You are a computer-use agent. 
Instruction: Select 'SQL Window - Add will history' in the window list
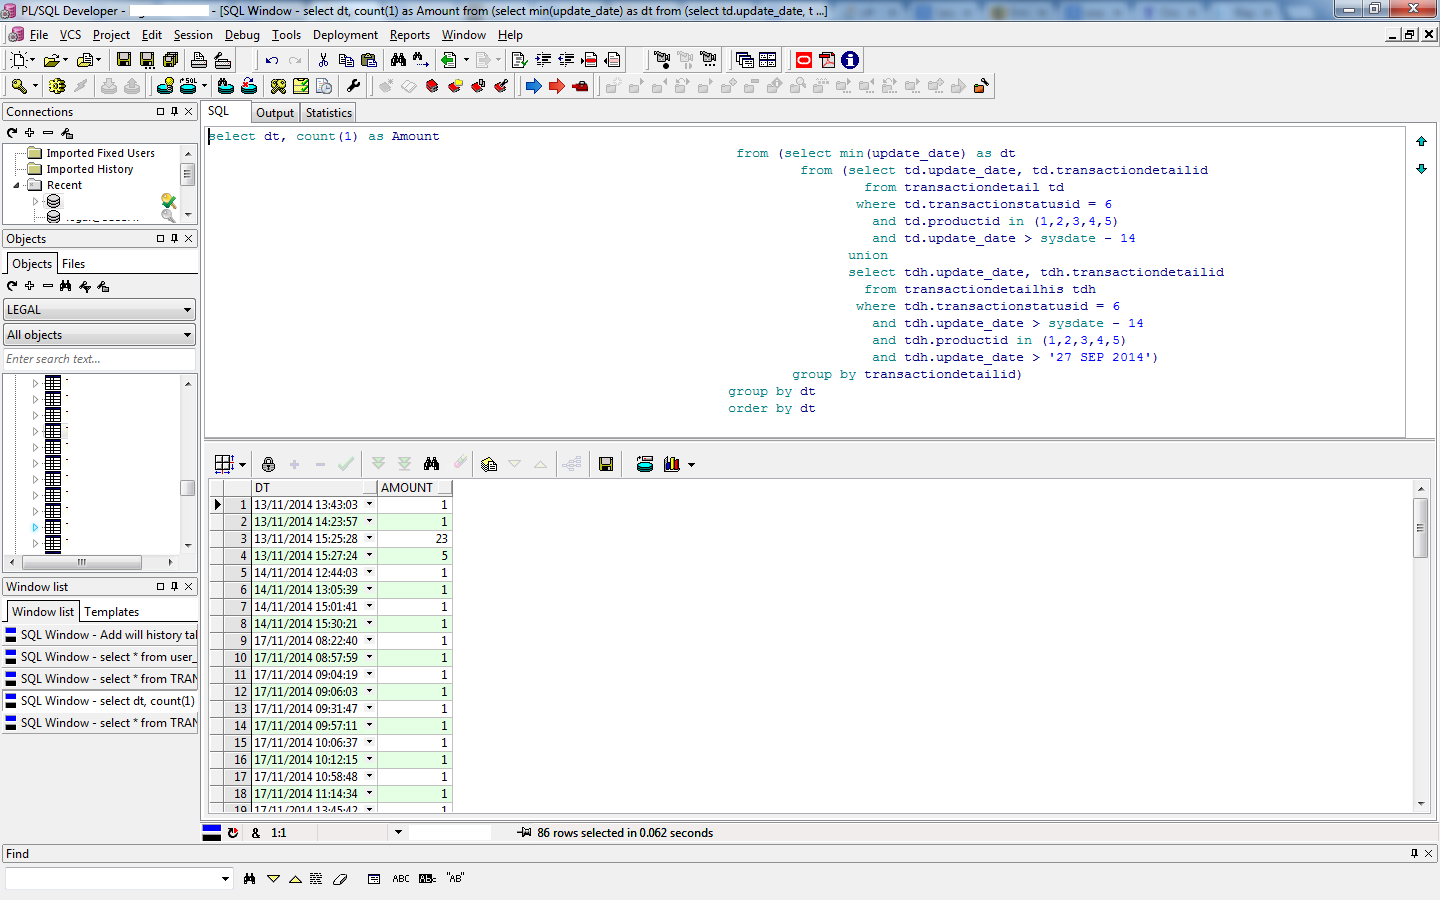pyautogui.click(x=108, y=635)
